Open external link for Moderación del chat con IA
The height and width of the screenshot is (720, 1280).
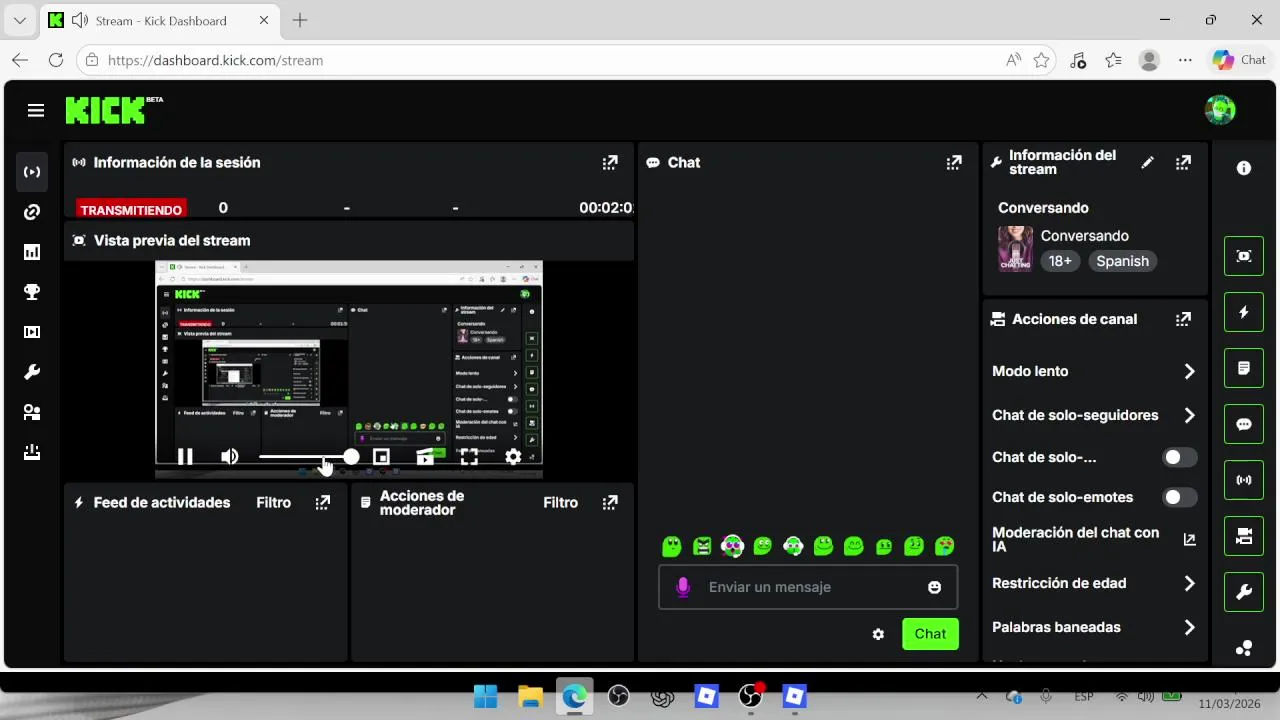pos(1189,539)
